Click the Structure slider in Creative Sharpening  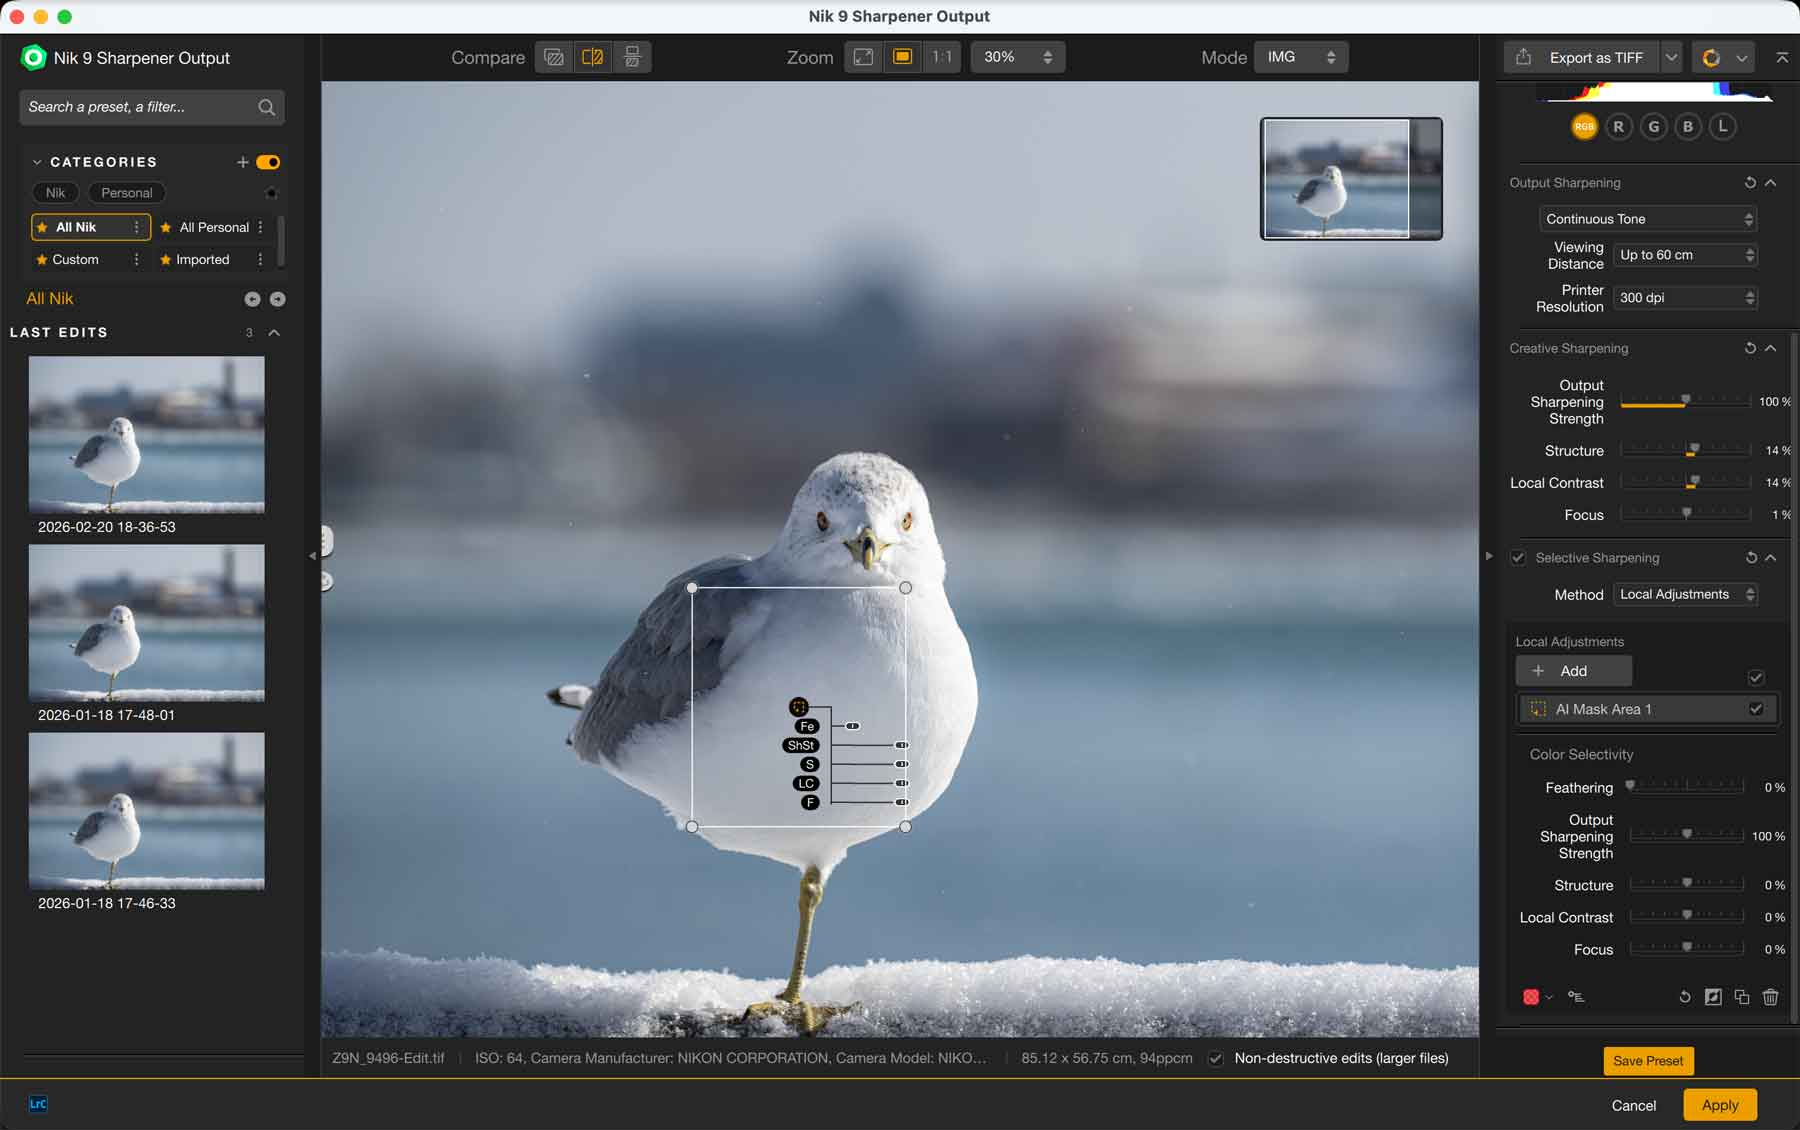(x=1686, y=451)
